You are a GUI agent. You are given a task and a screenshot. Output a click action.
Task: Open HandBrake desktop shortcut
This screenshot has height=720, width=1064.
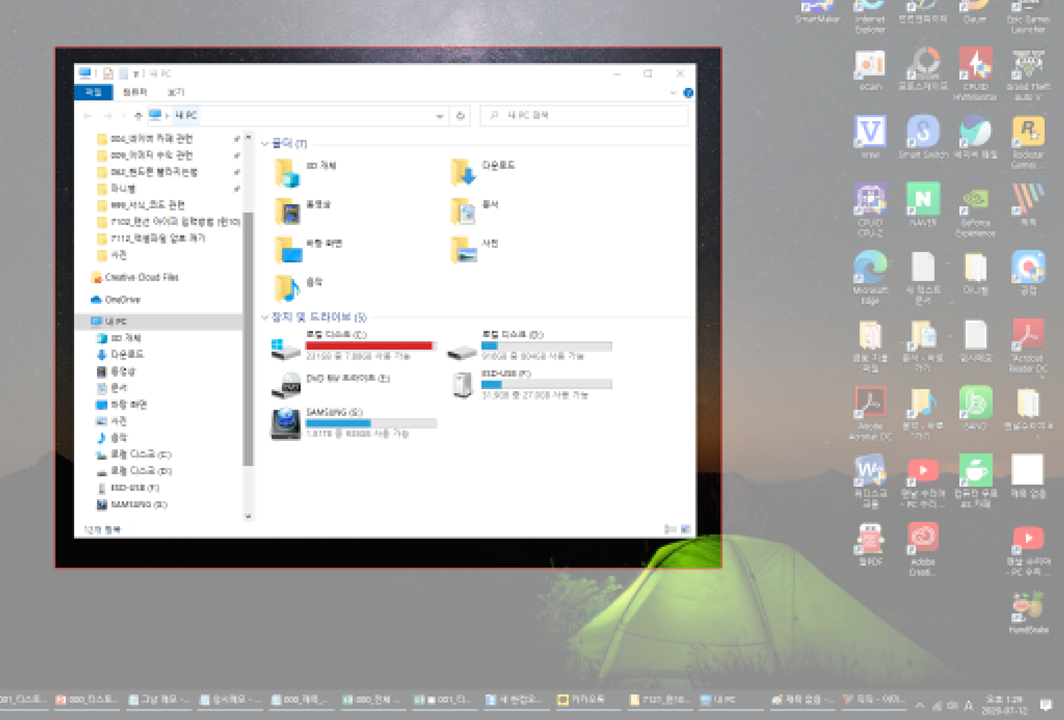pos(1027,612)
